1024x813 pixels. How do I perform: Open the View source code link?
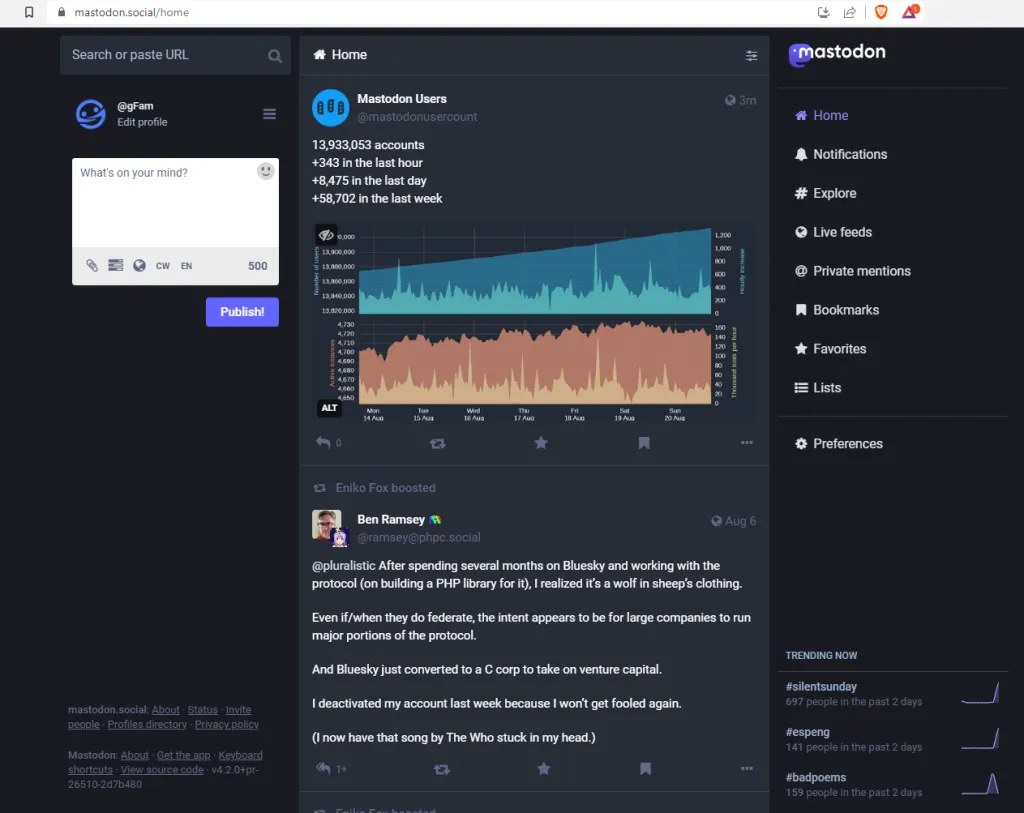click(162, 770)
